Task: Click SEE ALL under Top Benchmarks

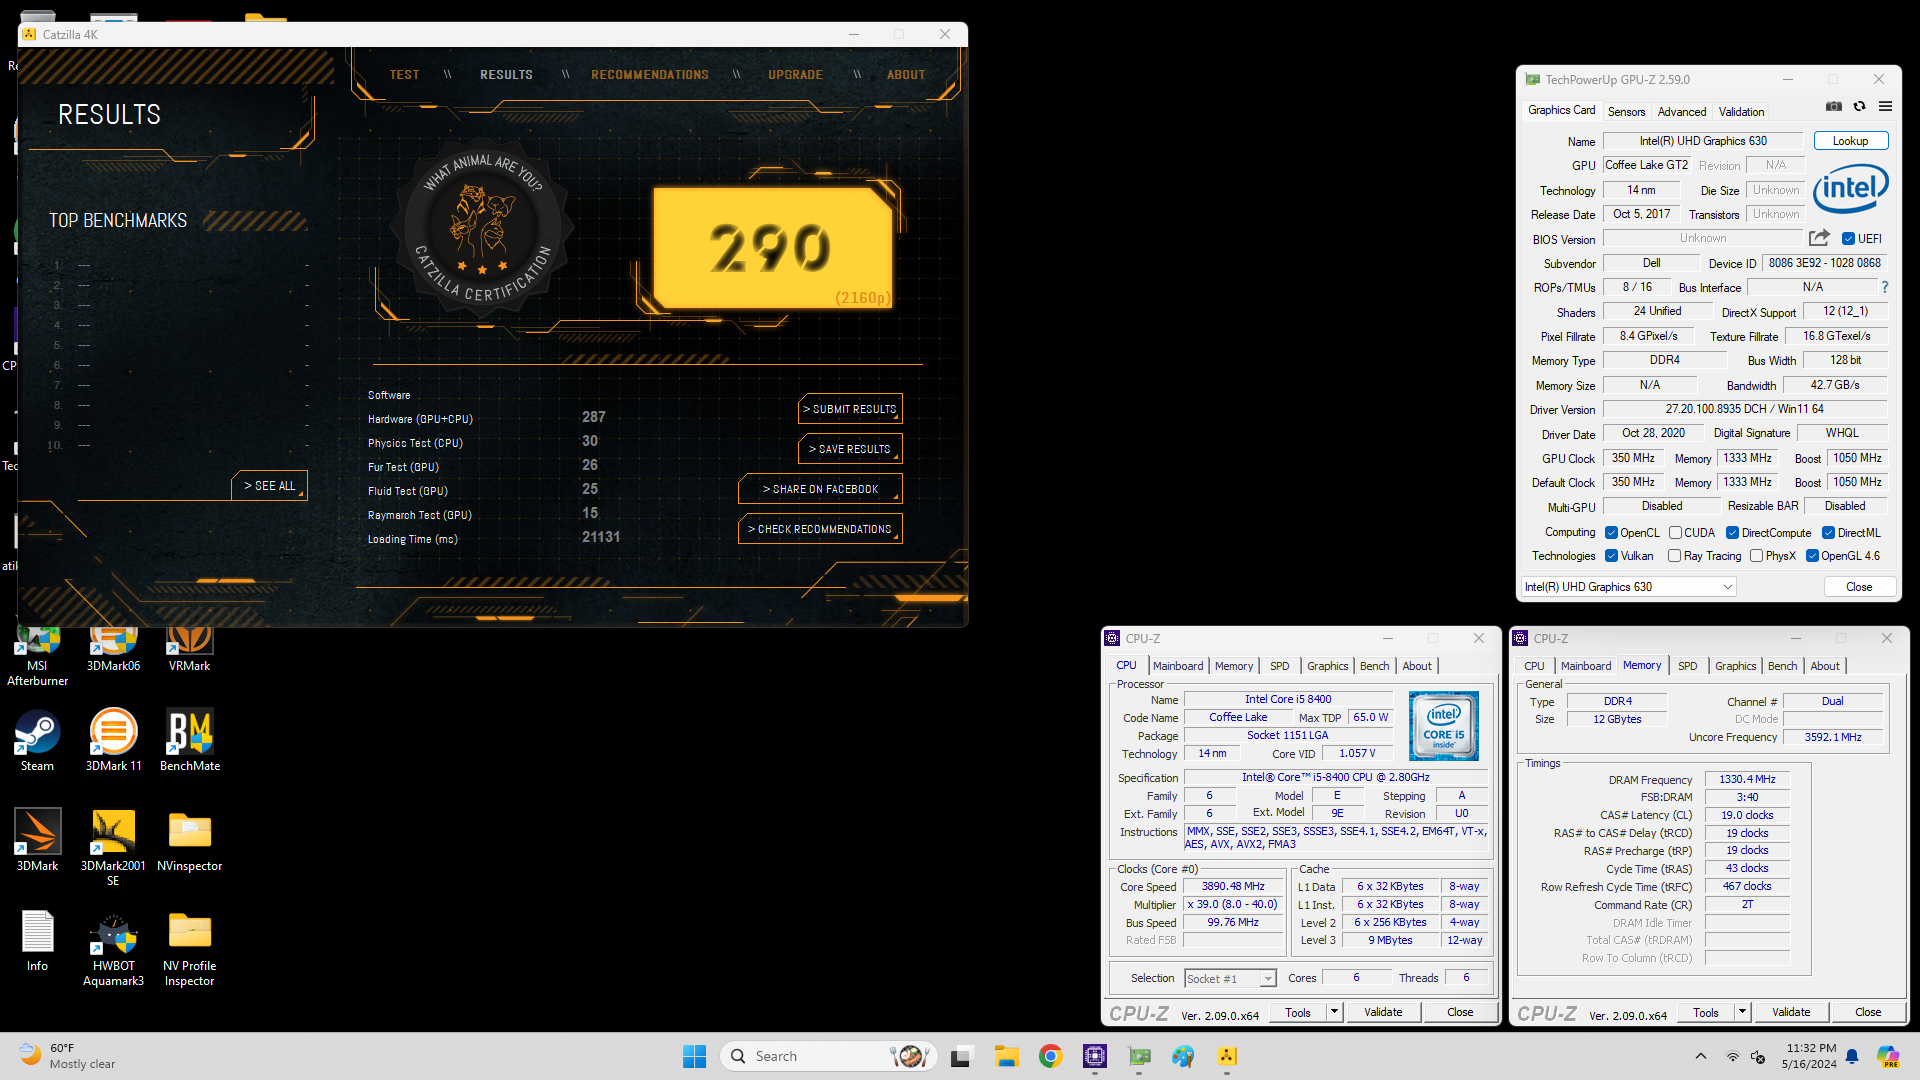Action: point(270,485)
